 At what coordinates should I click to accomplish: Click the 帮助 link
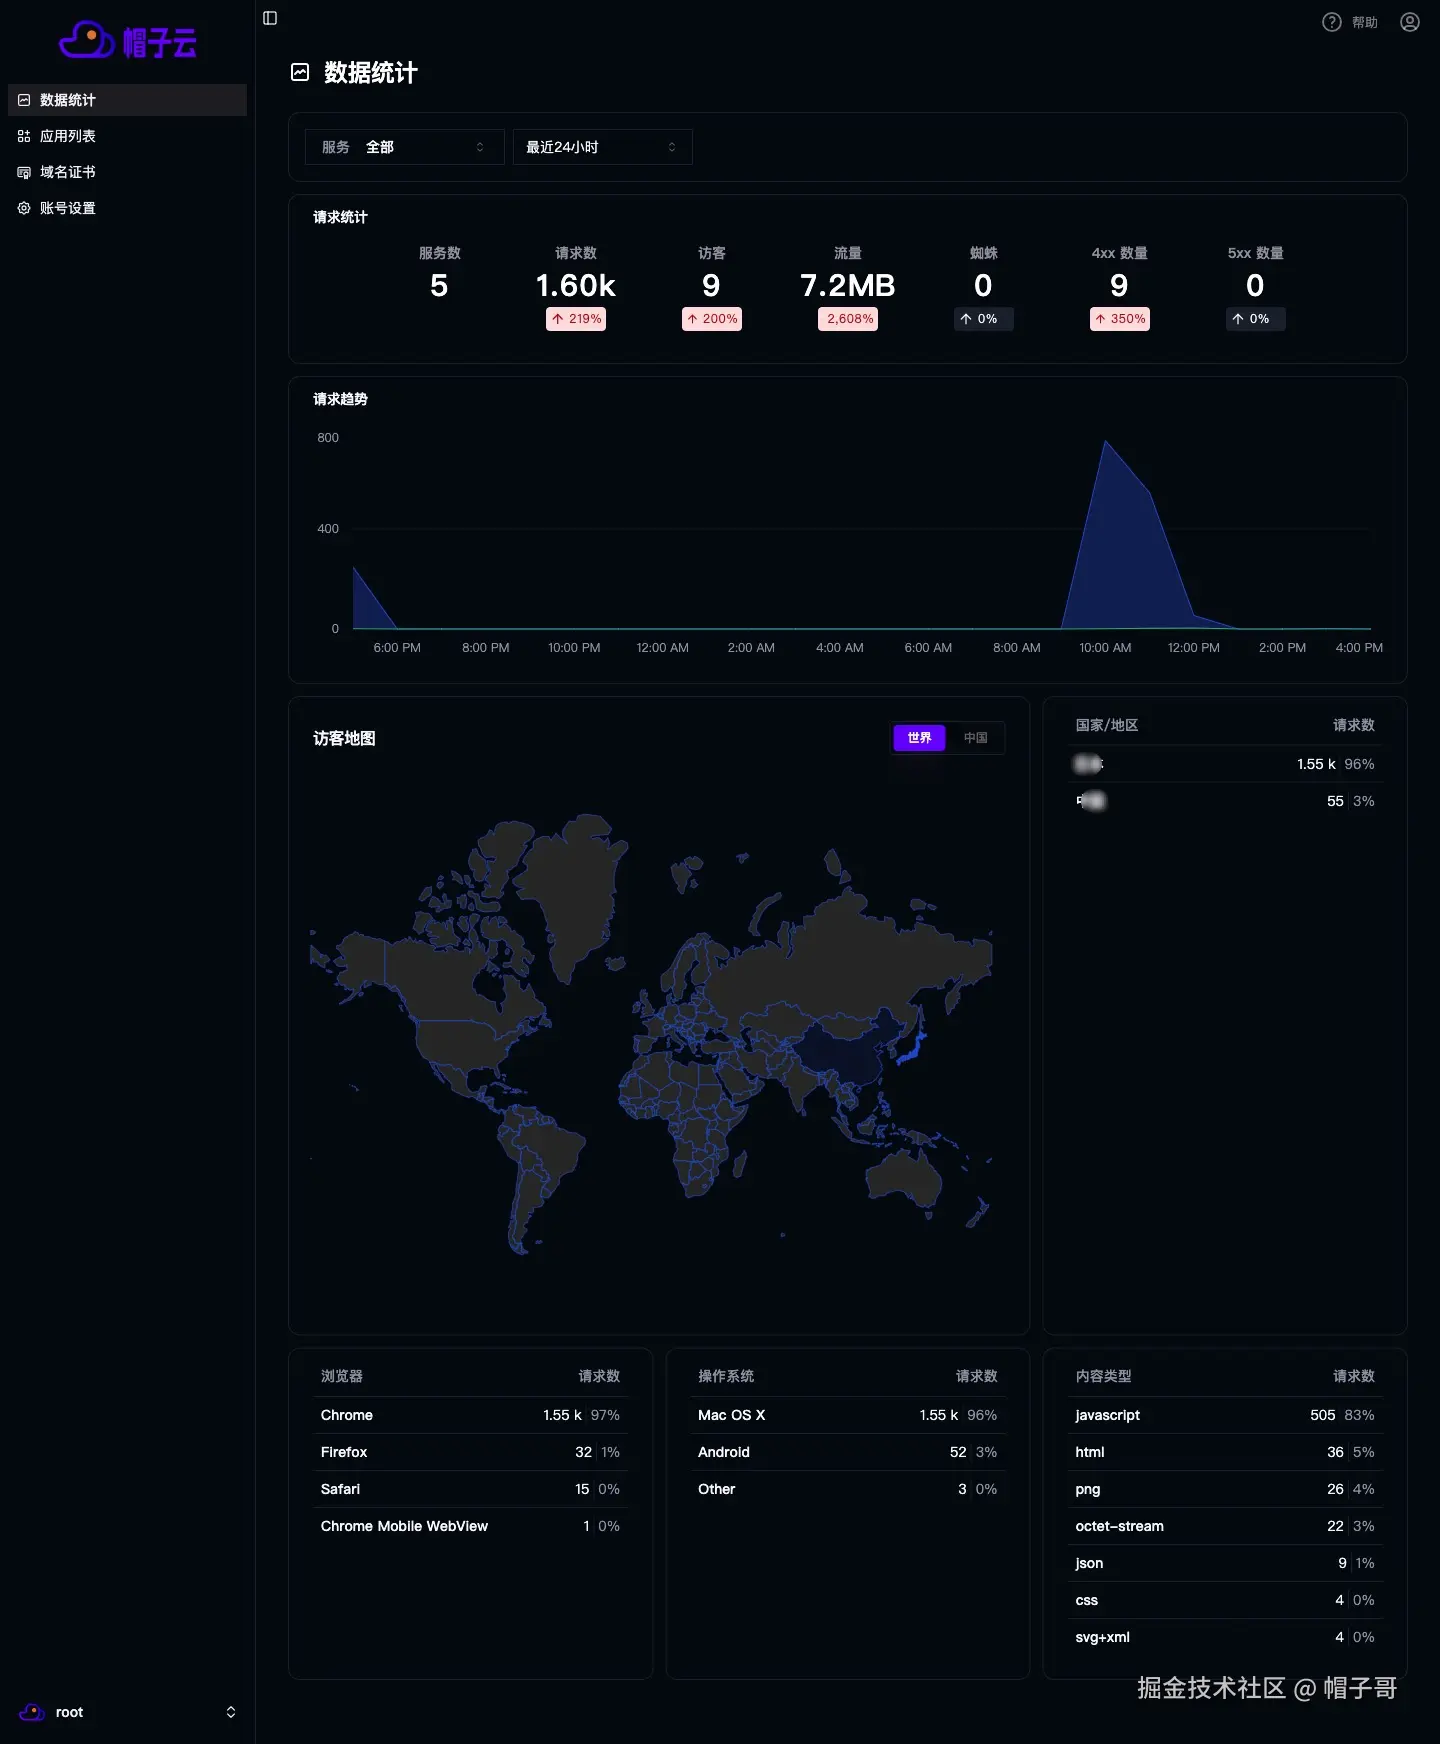1365,22
